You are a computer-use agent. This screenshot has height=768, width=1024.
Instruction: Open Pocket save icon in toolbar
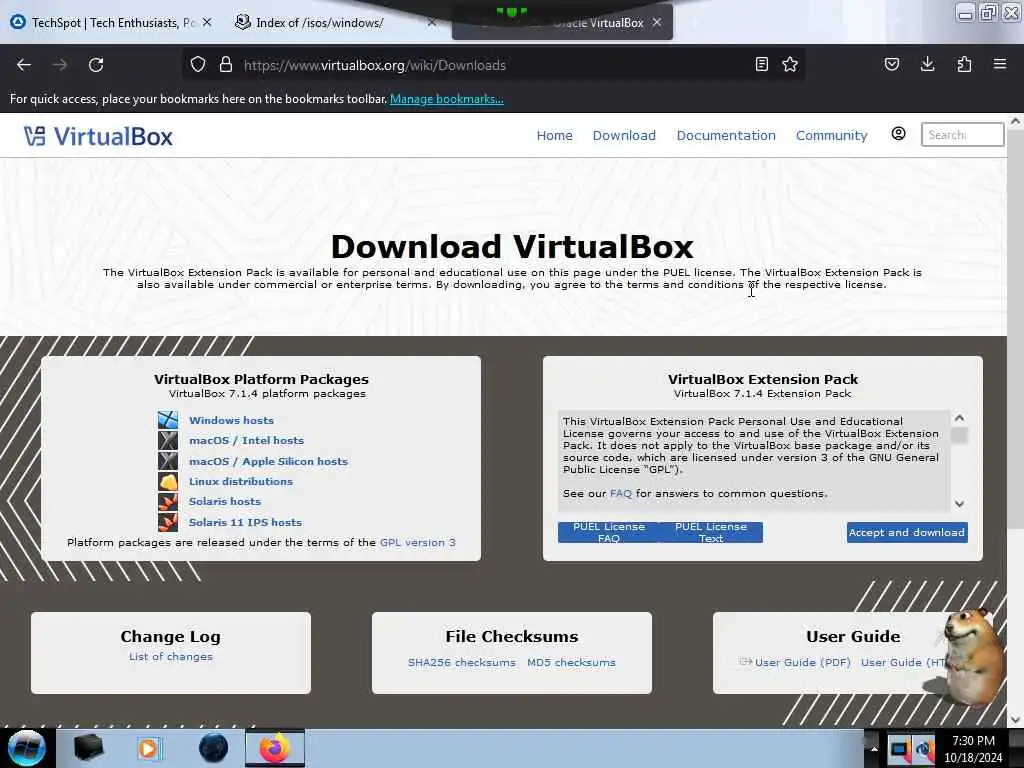point(892,64)
